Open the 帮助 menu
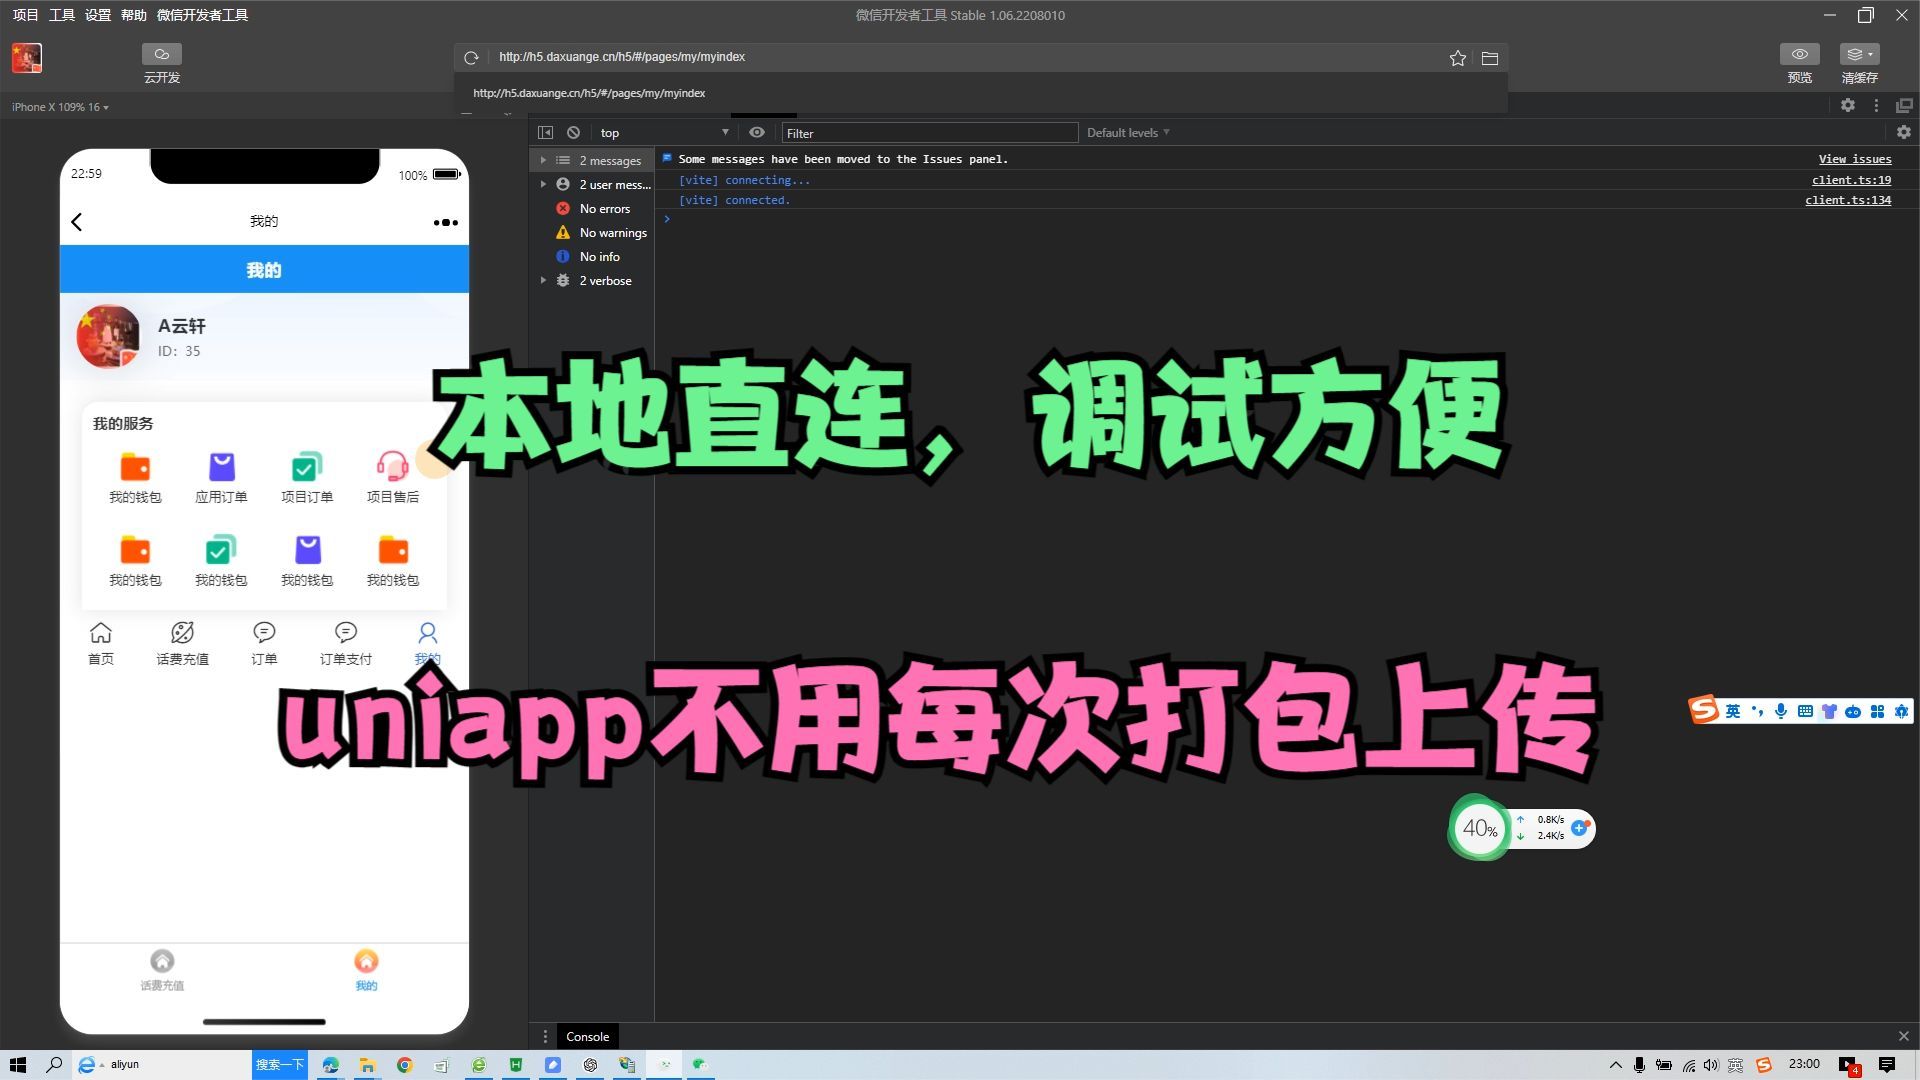 [134, 15]
